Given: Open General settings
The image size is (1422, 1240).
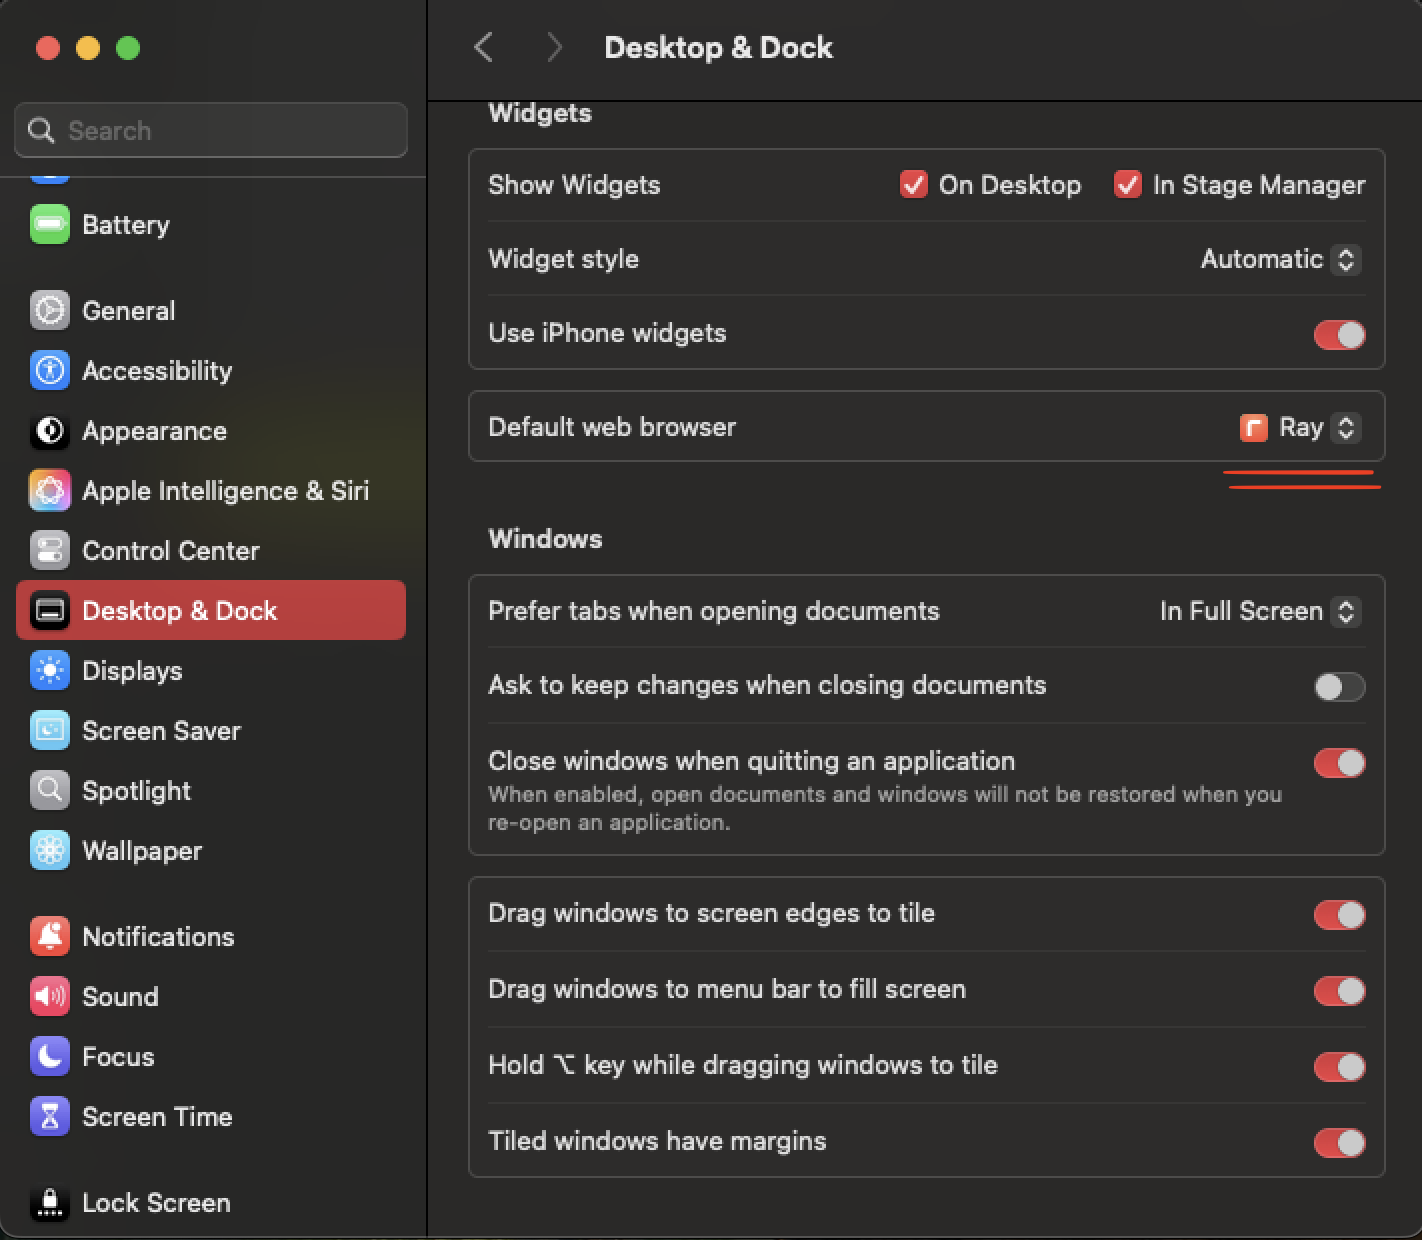Looking at the screenshot, I should pos(211,311).
